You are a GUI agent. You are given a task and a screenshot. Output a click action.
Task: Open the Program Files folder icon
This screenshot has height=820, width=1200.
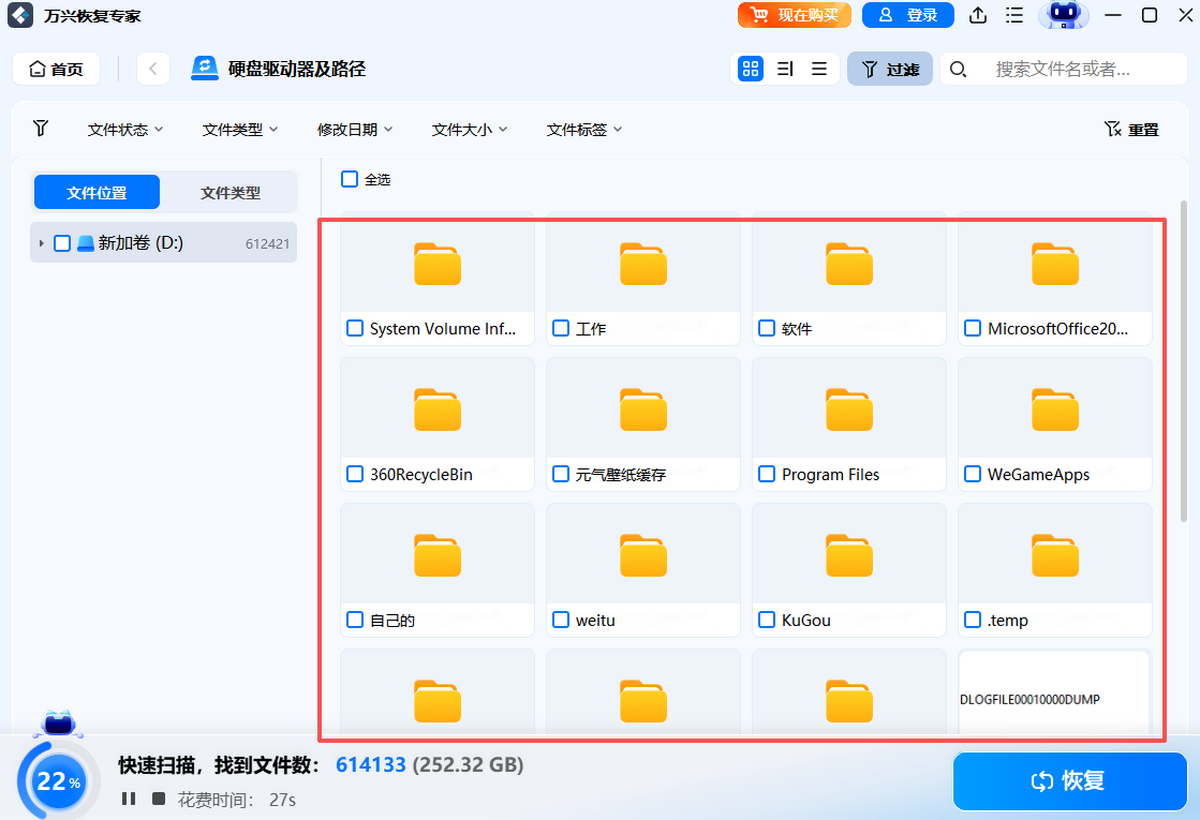tap(849, 409)
